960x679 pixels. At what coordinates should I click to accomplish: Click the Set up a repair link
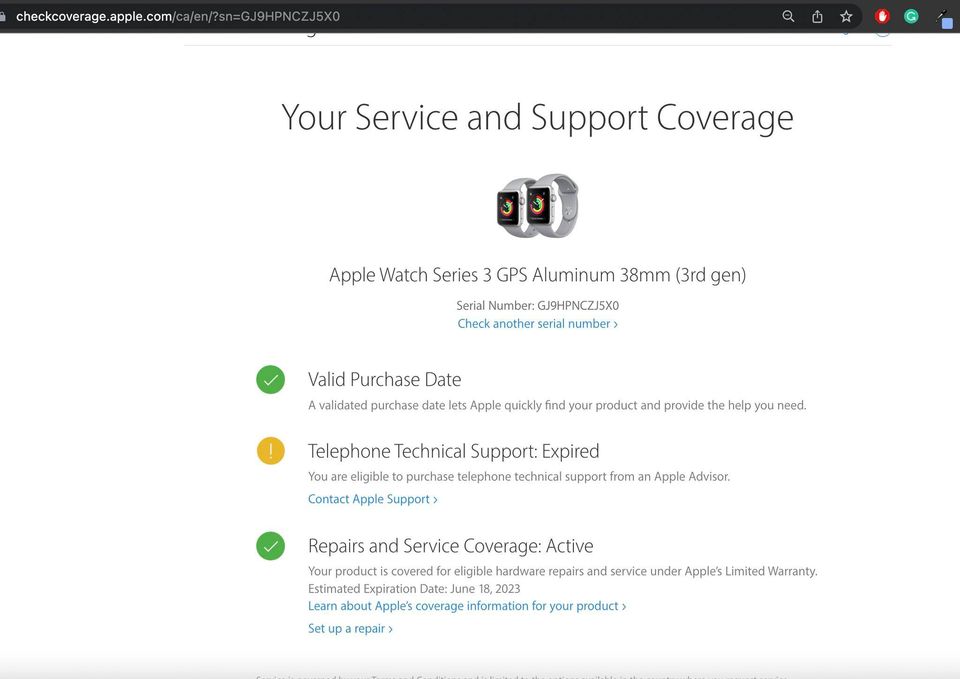point(350,629)
